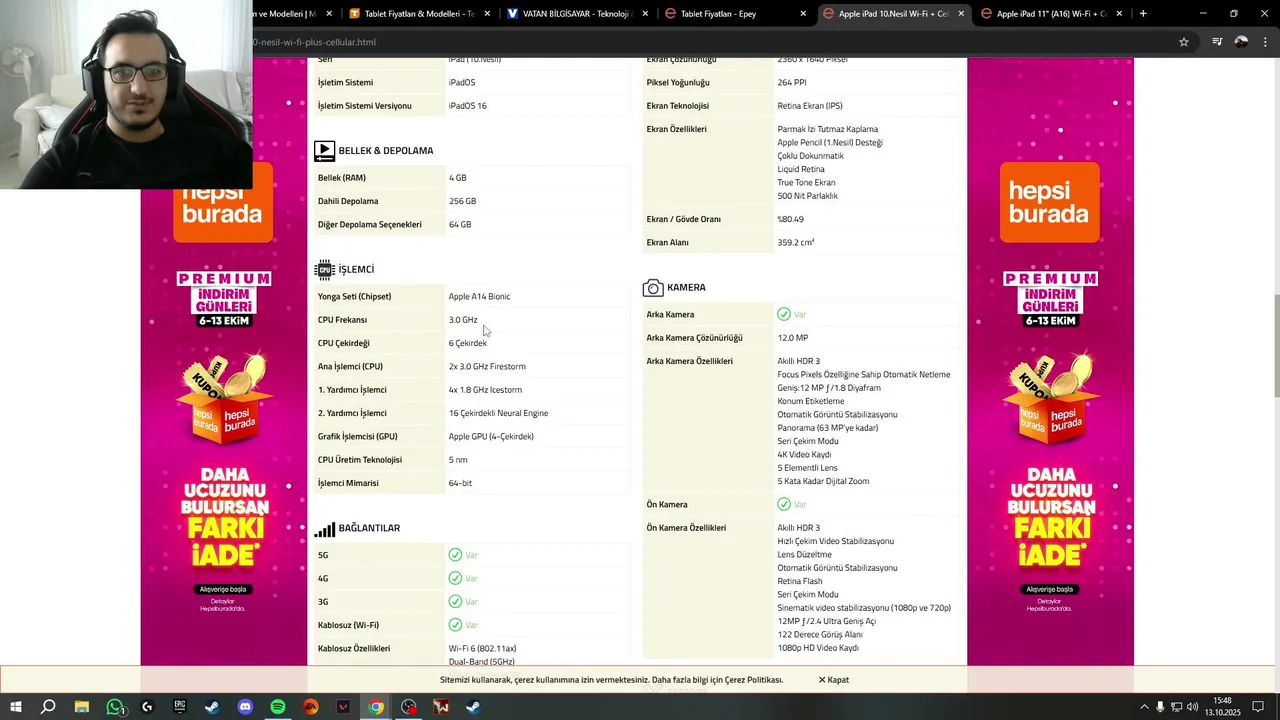
Task: Click the microphone tray icon
Action: click(x=1160, y=707)
